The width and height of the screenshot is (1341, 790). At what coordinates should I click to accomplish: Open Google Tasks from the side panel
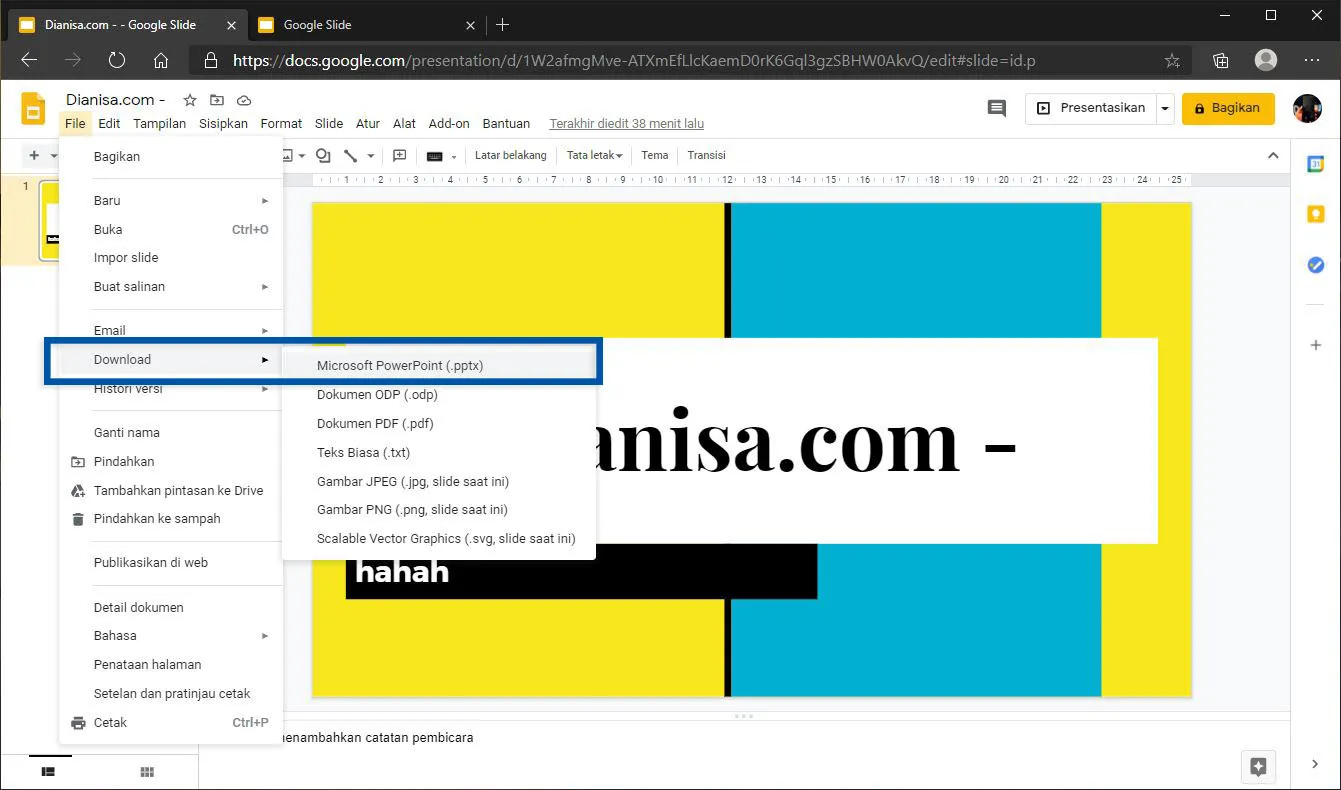pyautogui.click(x=1315, y=265)
